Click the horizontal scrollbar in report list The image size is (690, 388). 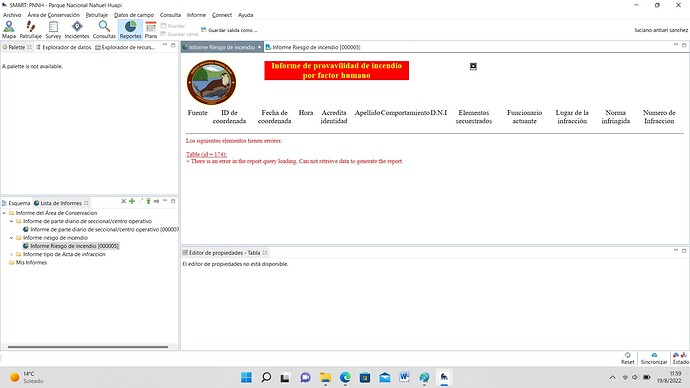coord(88,347)
